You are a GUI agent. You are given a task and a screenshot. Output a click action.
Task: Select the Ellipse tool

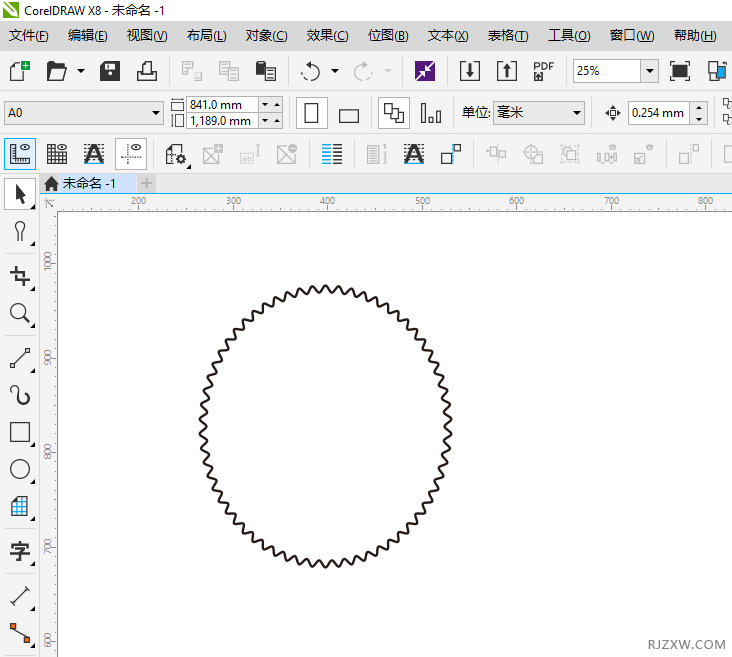19,469
